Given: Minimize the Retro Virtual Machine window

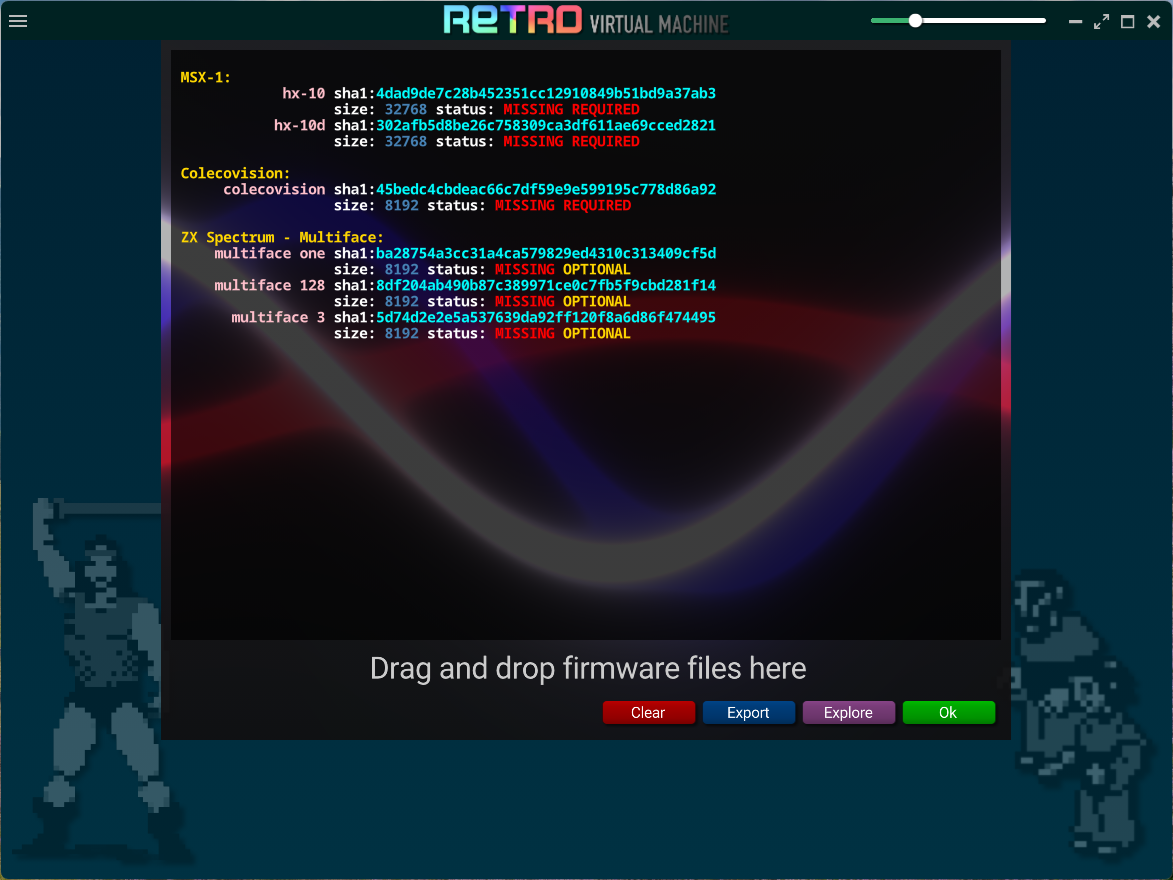Looking at the screenshot, I should 1075,22.
